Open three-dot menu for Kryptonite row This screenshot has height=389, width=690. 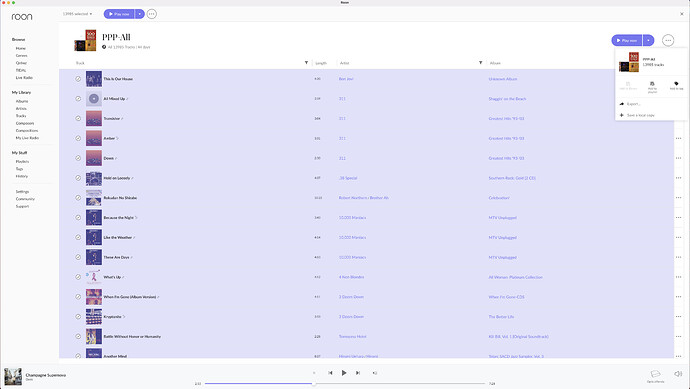678,316
